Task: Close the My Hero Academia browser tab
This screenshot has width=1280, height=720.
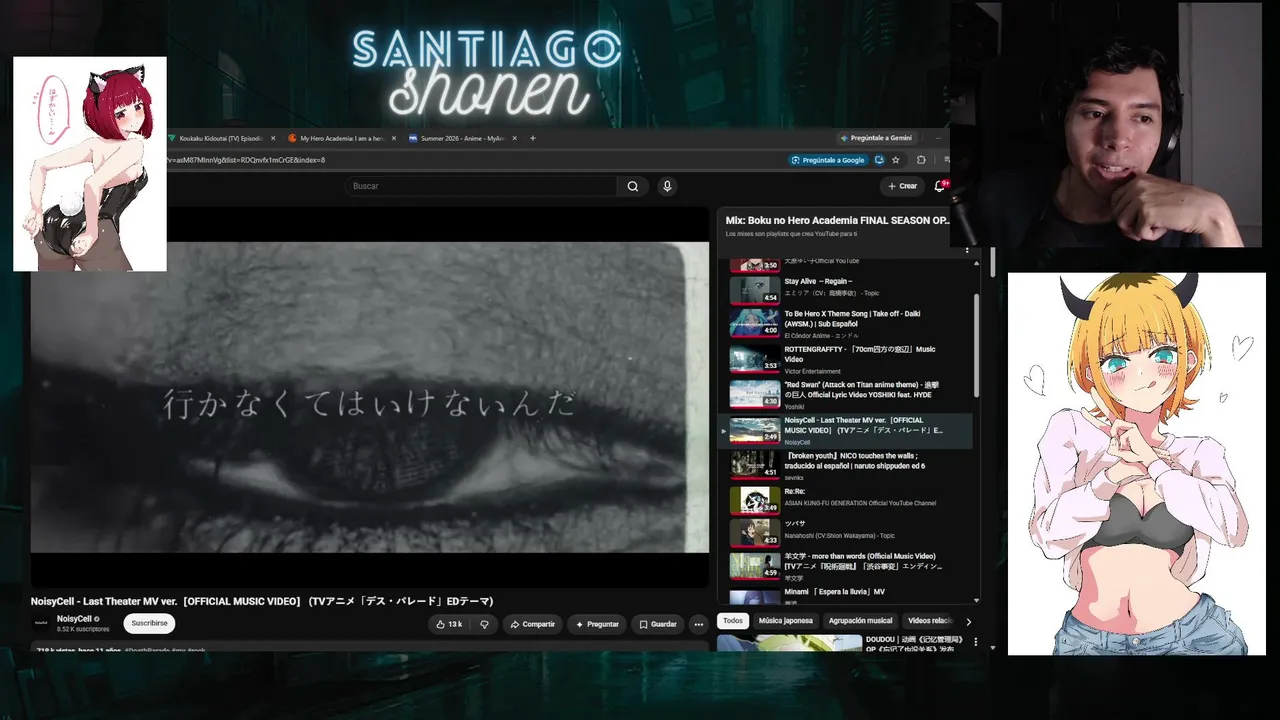Action: [x=394, y=138]
